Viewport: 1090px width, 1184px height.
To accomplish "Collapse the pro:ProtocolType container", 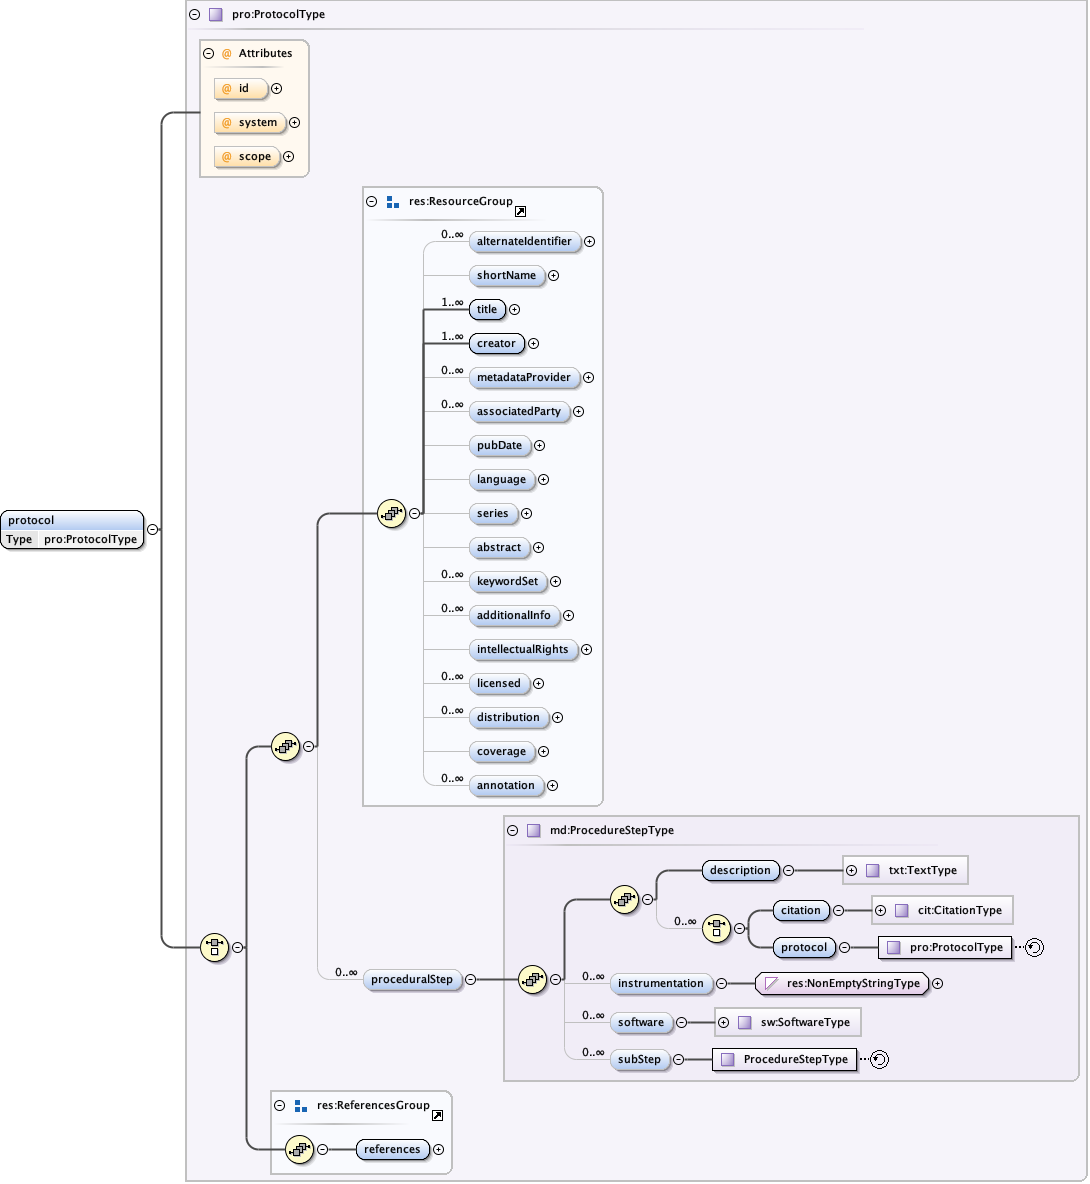I will coord(194,15).
